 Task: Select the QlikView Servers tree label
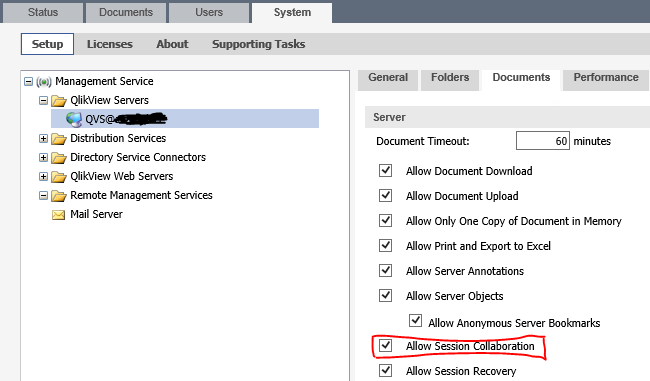coord(109,100)
